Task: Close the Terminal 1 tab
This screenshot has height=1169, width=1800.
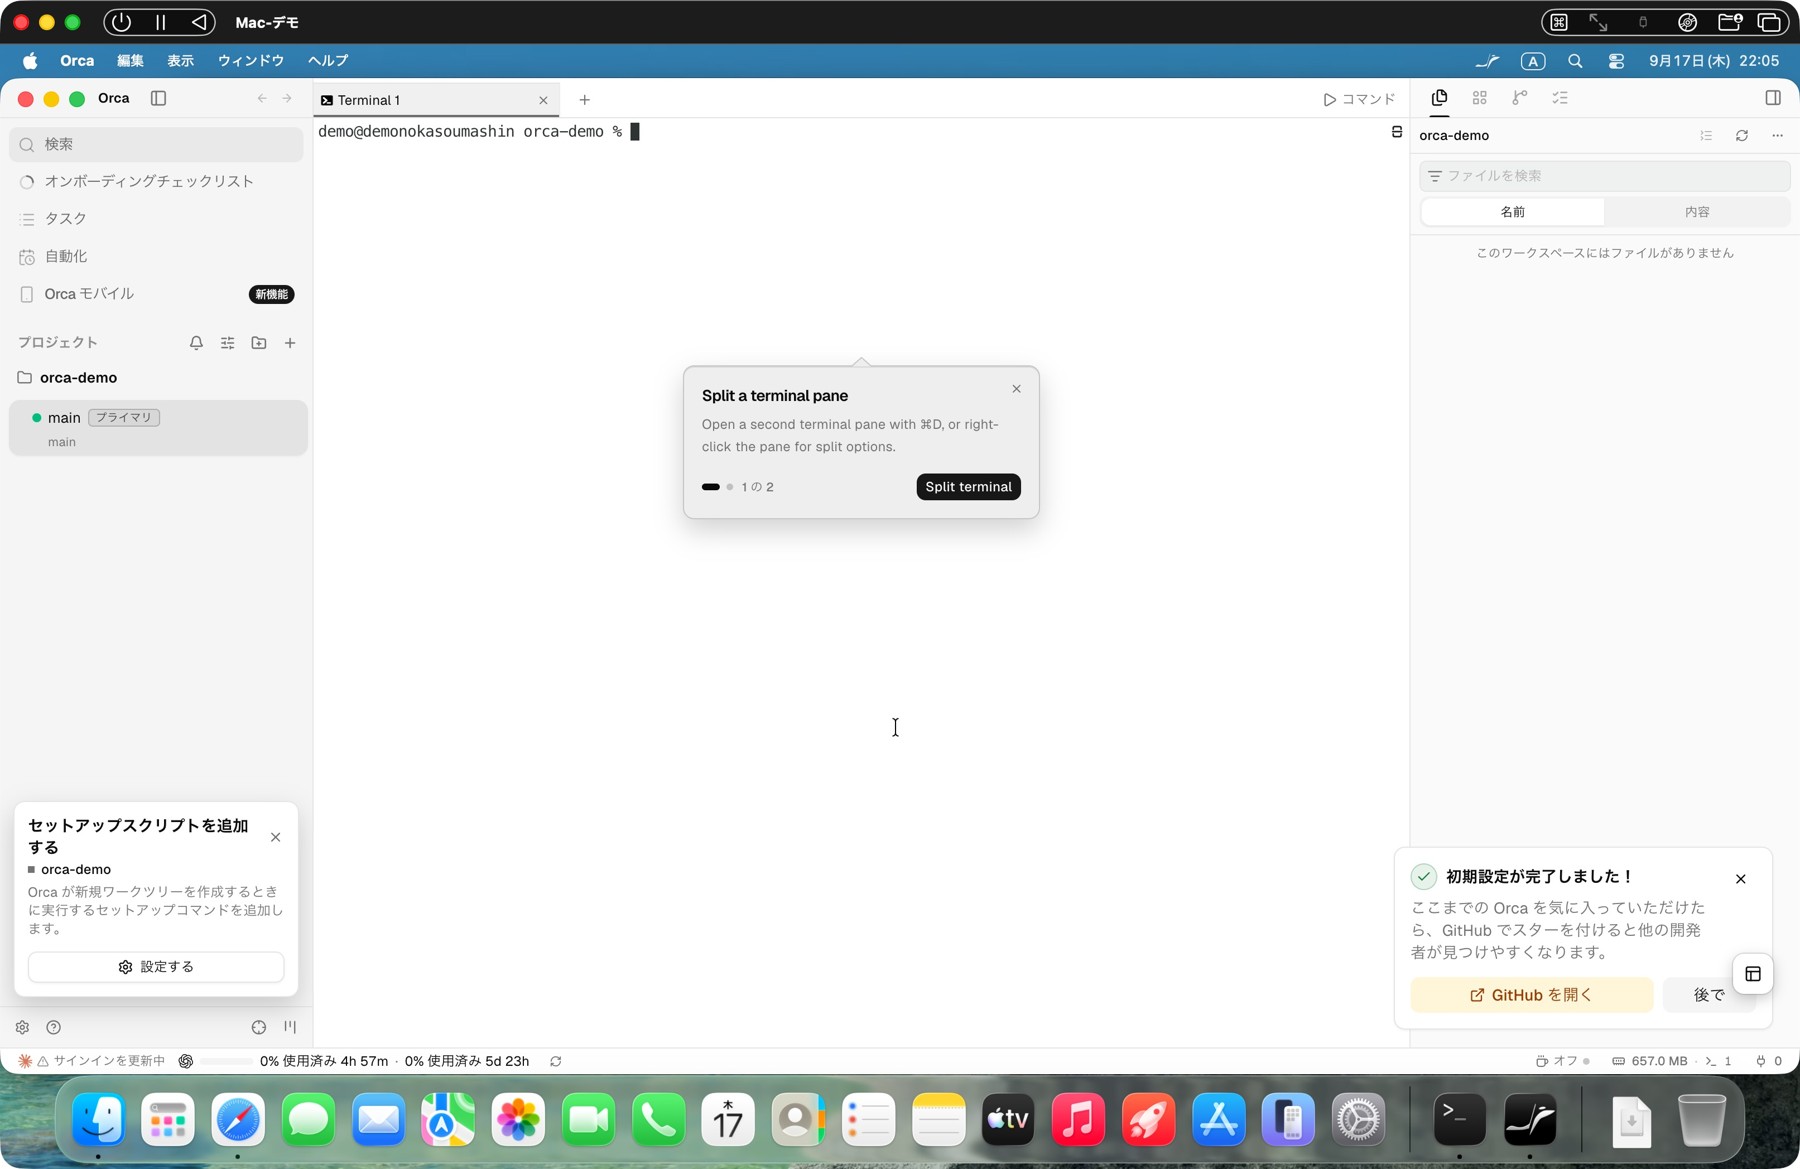Action: [x=543, y=100]
